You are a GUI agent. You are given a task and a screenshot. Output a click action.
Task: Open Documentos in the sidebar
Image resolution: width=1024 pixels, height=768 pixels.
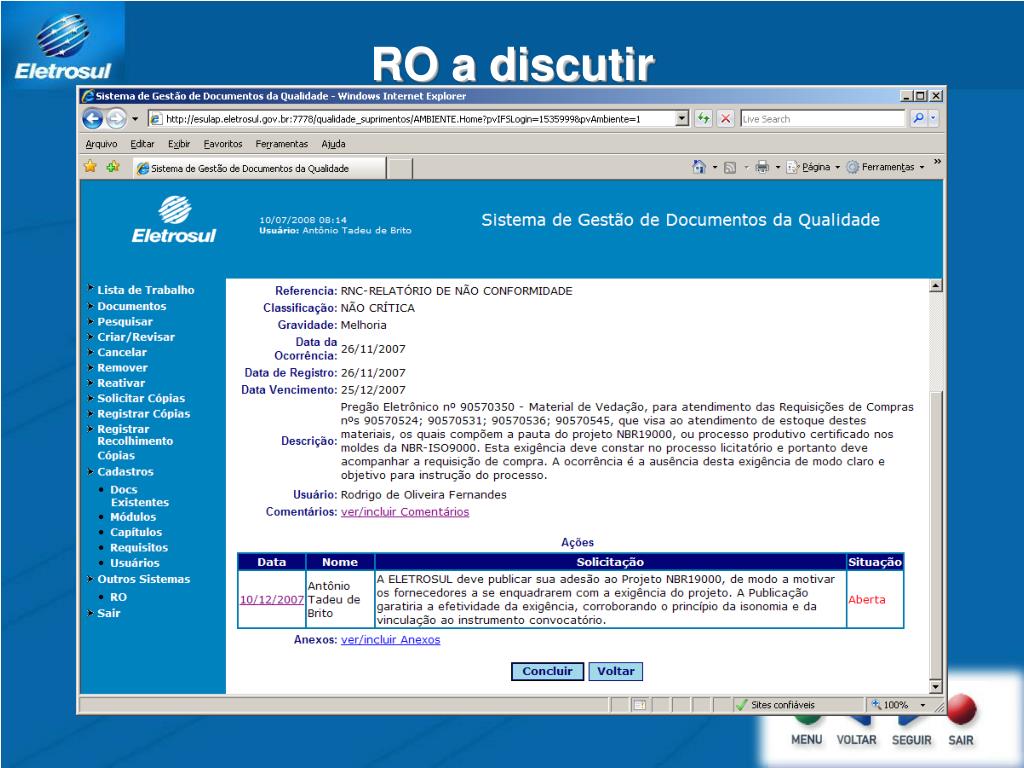coord(131,306)
